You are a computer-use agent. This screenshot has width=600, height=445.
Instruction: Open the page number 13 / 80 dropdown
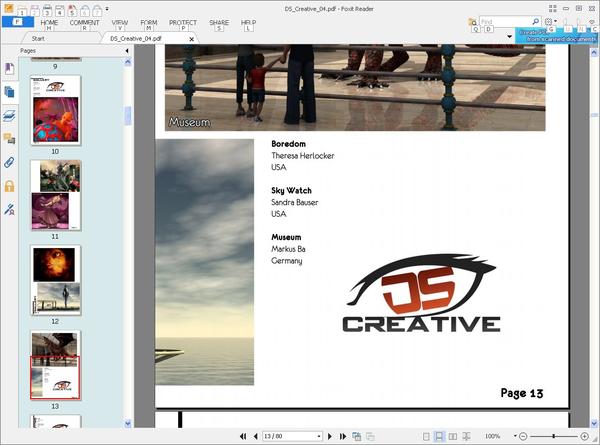pyautogui.click(x=318, y=436)
